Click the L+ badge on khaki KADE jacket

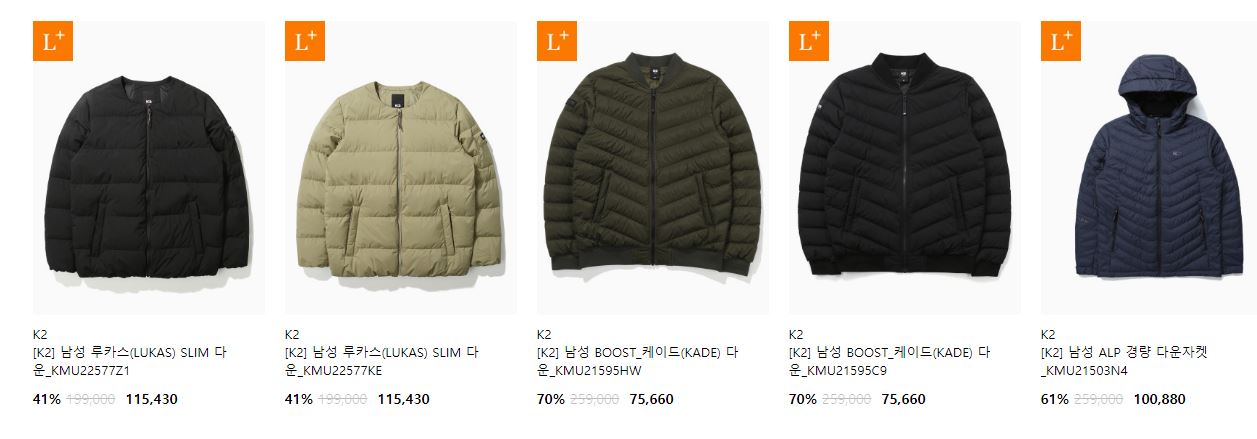click(557, 41)
